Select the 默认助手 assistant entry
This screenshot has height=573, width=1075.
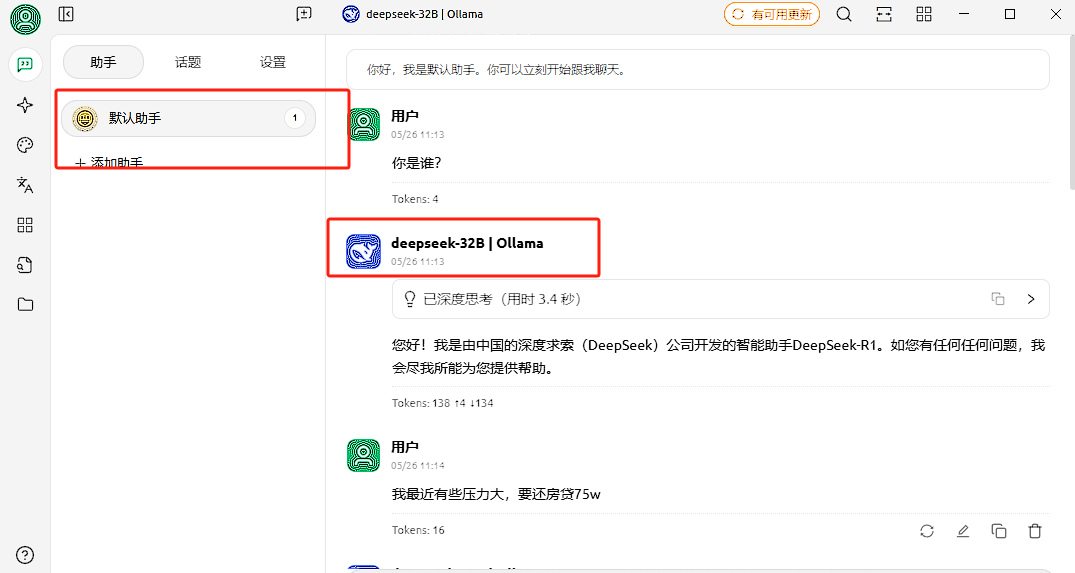[x=189, y=118]
